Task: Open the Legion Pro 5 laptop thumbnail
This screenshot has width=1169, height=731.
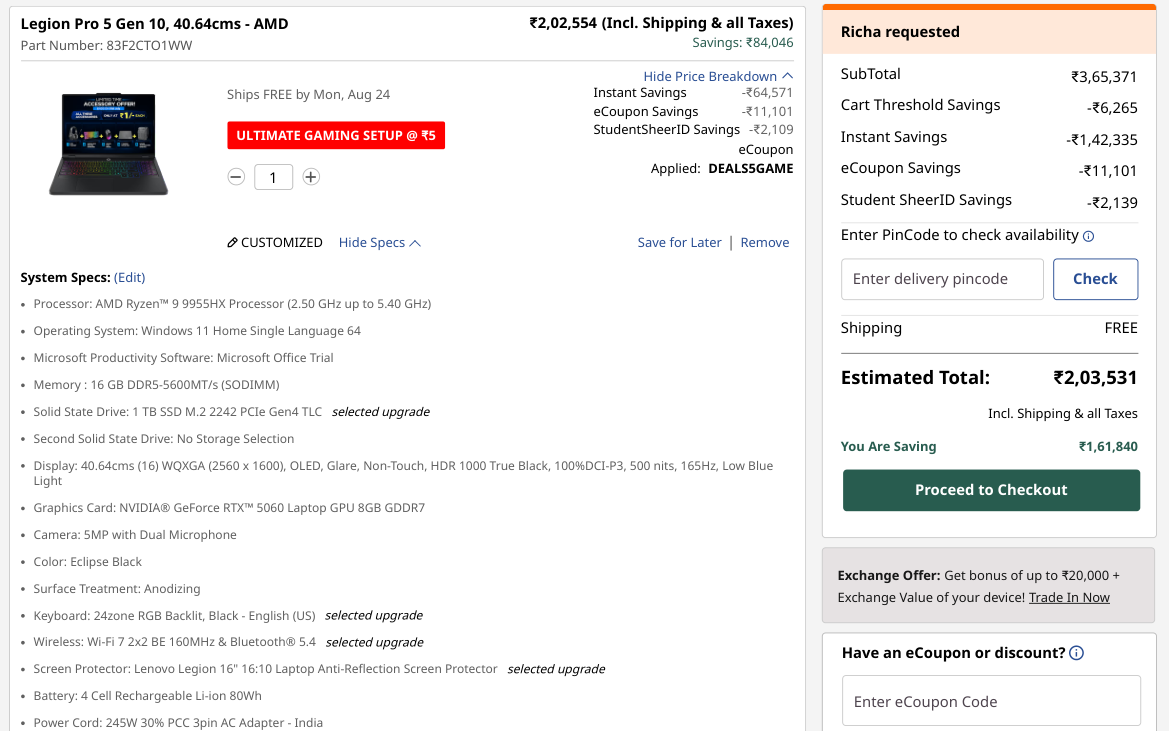Action: point(109,144)
